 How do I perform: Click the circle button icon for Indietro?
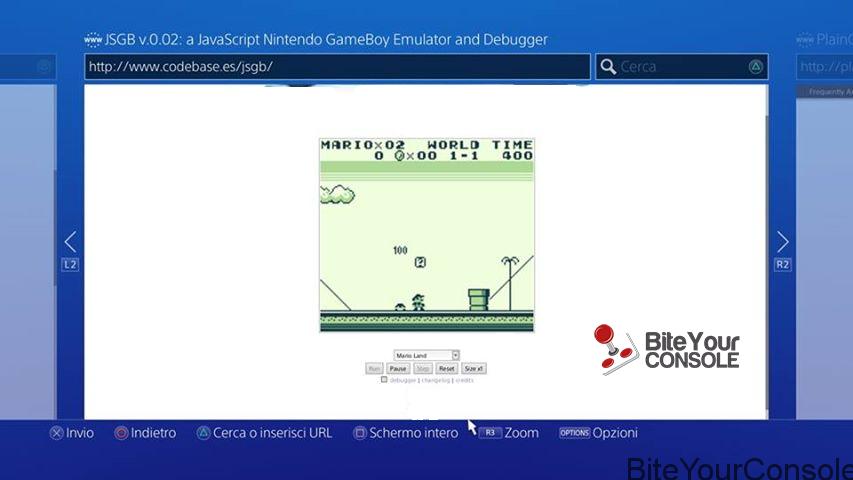[121, 433]
